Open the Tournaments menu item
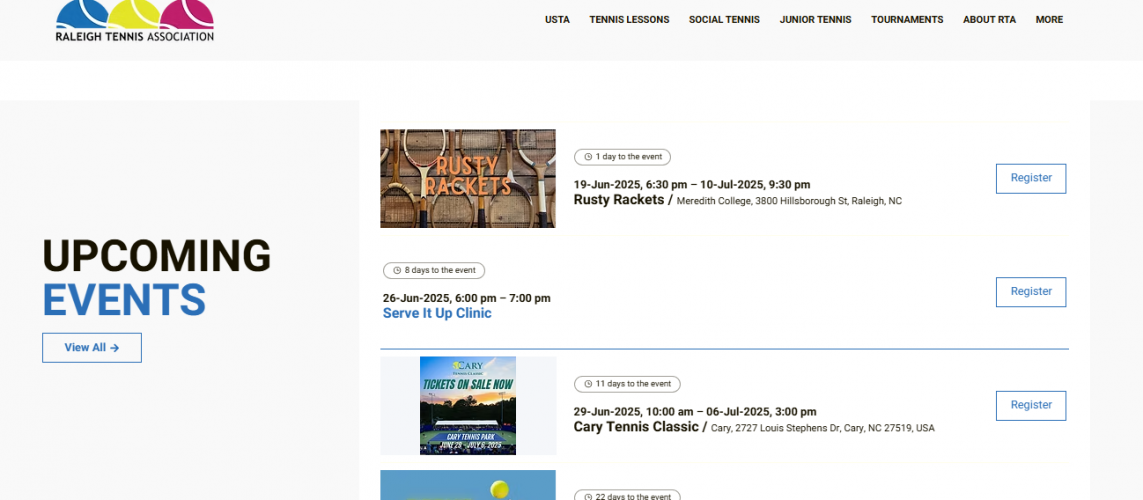The width and height of the screenshot is (1143, 500). click(907, 20)
